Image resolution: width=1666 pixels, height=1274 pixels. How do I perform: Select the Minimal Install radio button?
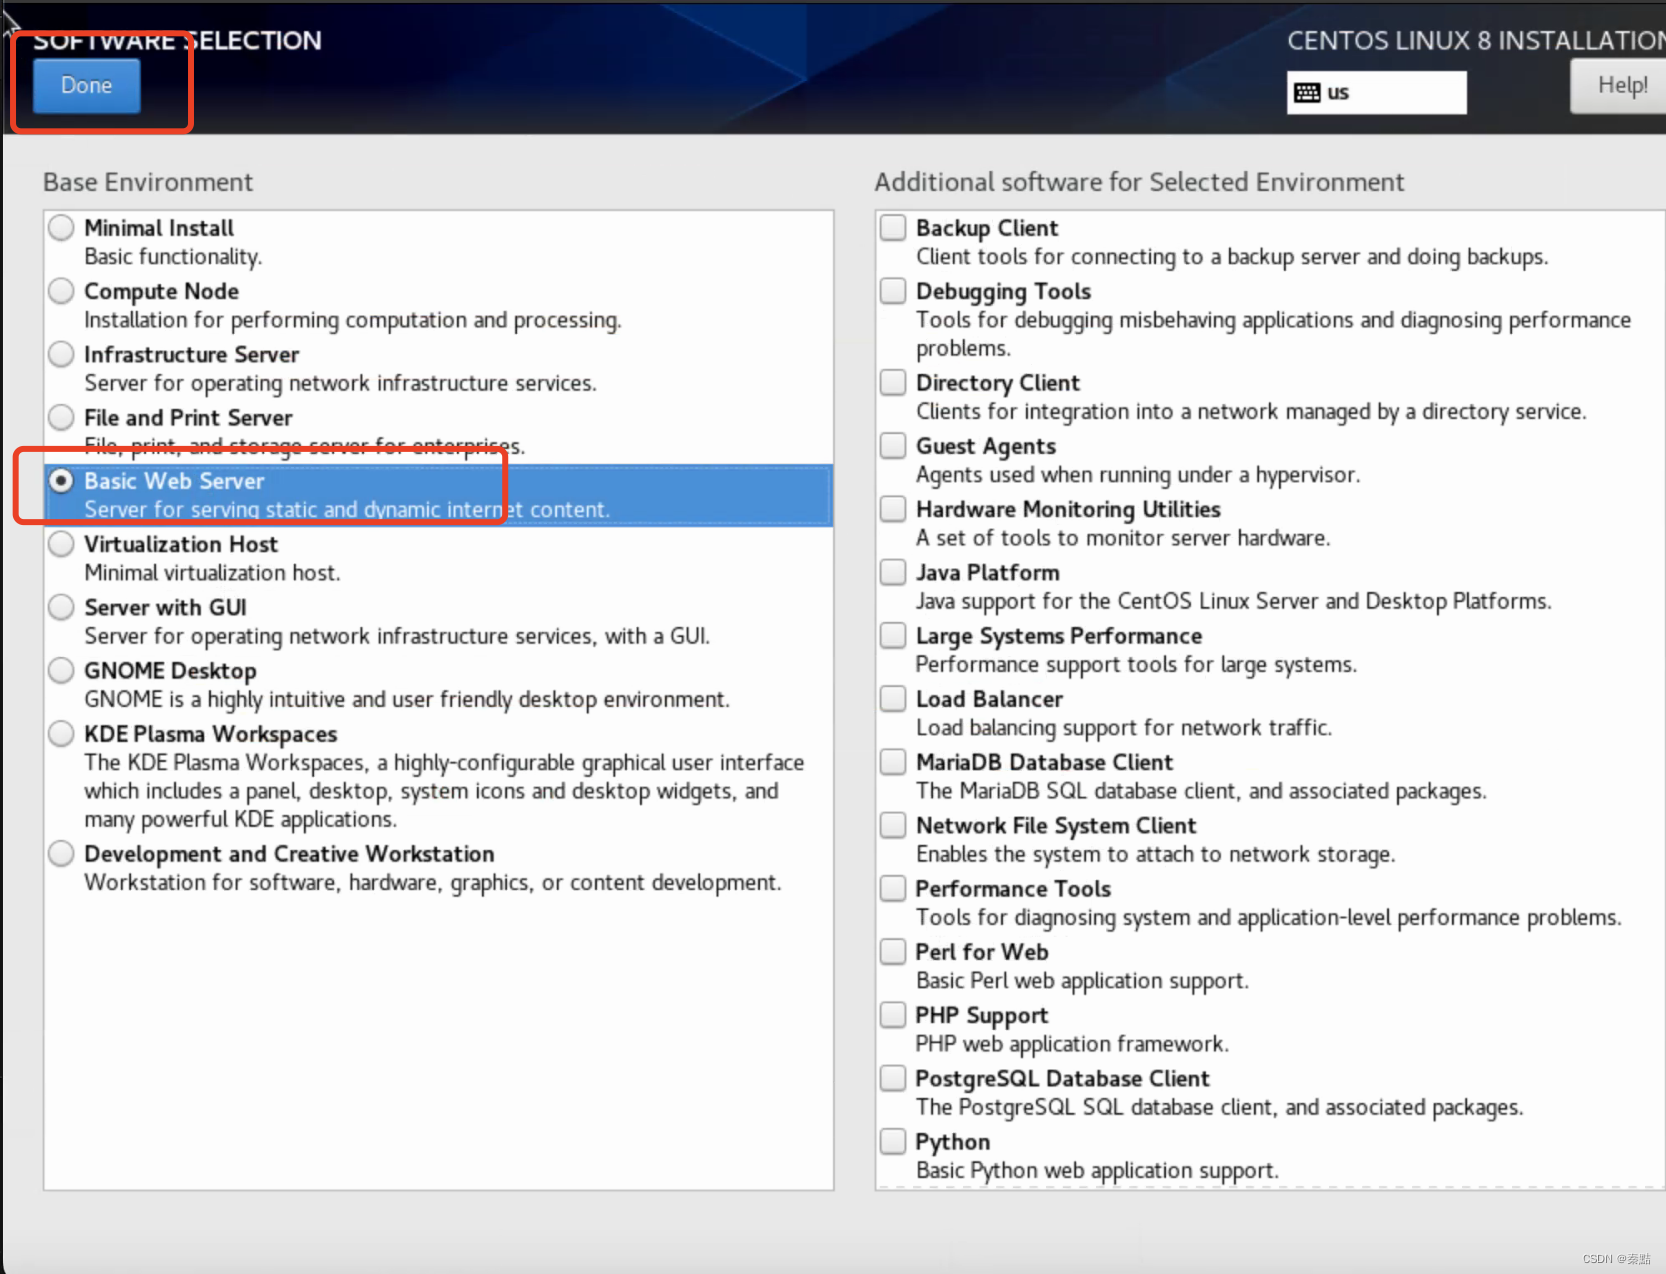click(x=61, y=228)
